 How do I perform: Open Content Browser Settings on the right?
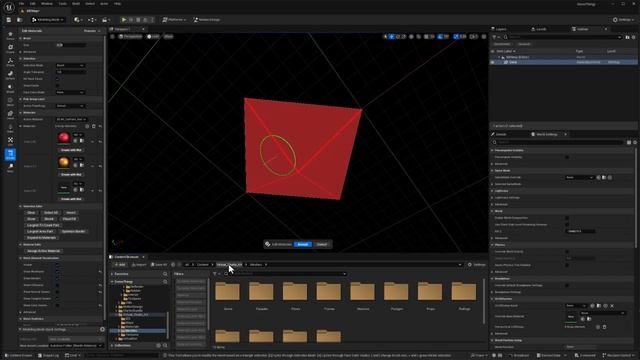(476, 264)
